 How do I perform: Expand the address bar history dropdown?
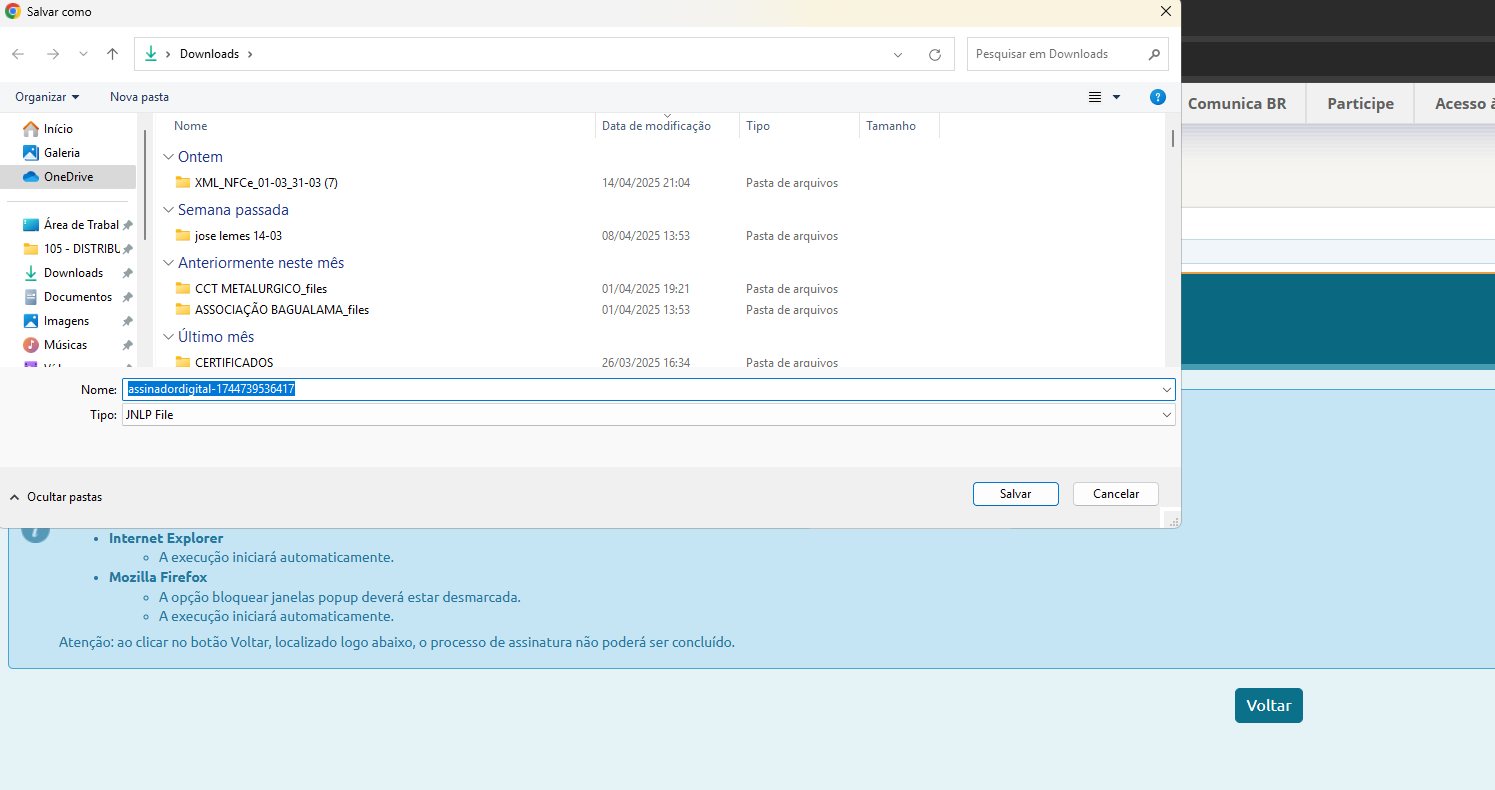[x=898, y=54]
